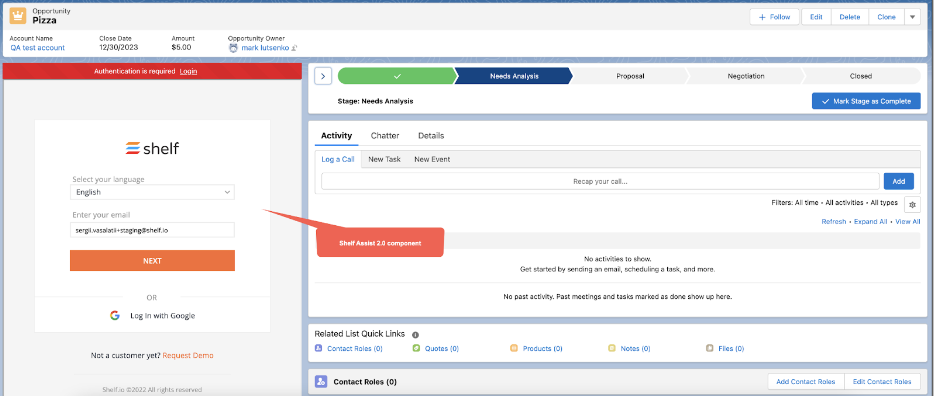Click the $5.00 amount value
934x396 pixels.
tap(181, 48)
